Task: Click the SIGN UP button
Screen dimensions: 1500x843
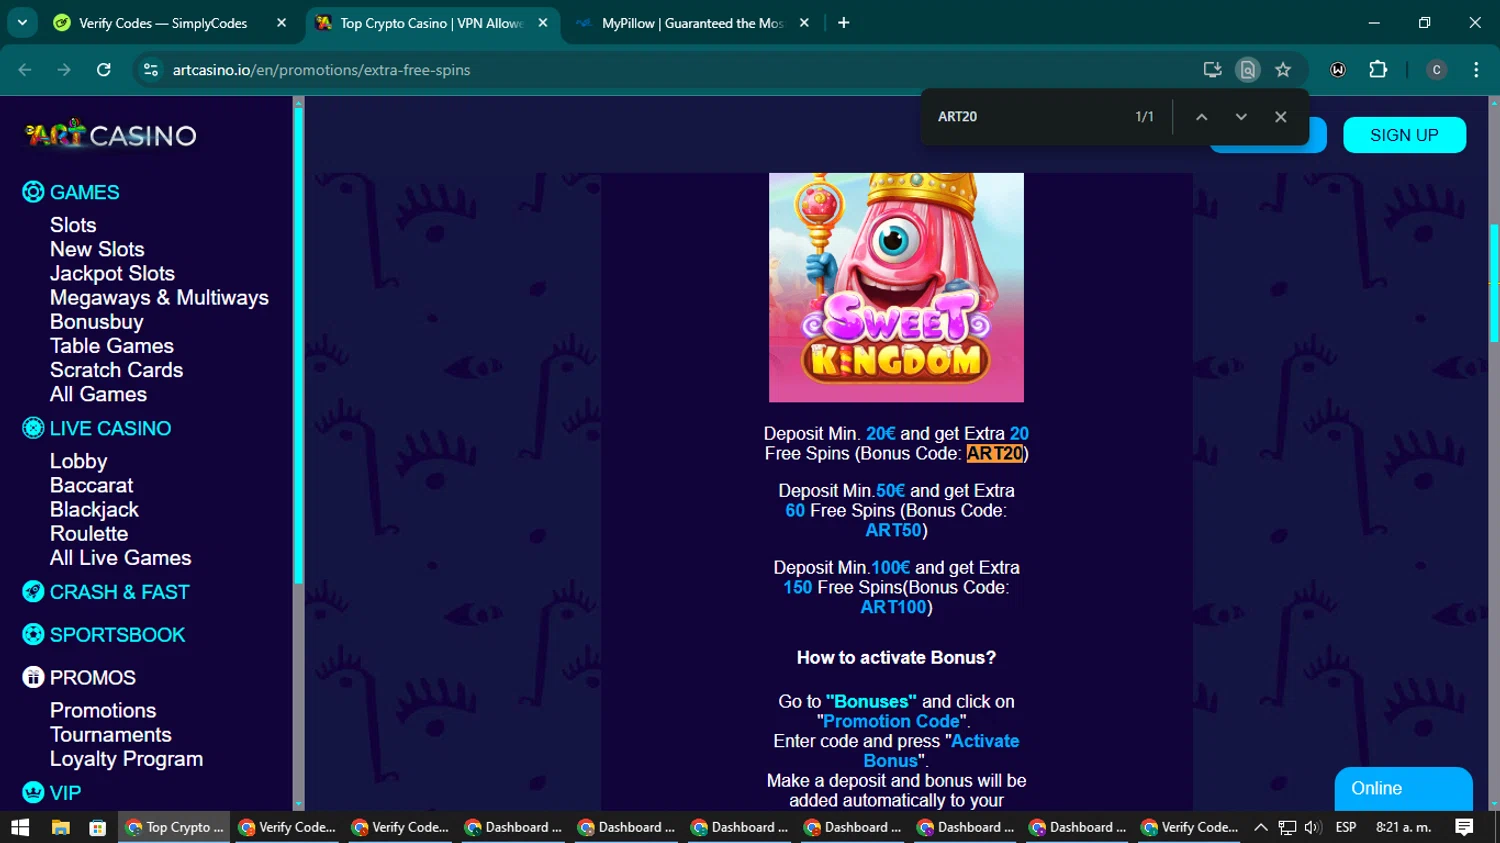Action: pos(1404,135)
